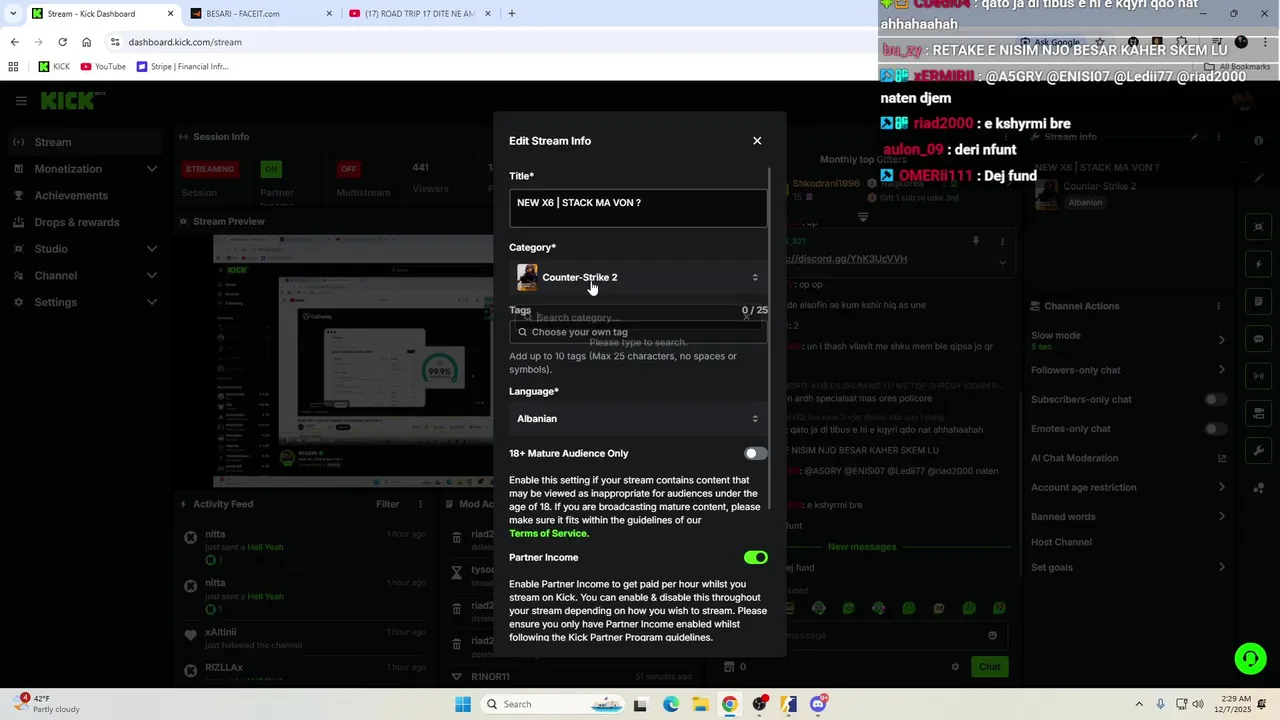Open Achievements in the sidebar
Viewport: 1280px width, 720px height.
tap(71, 196)
